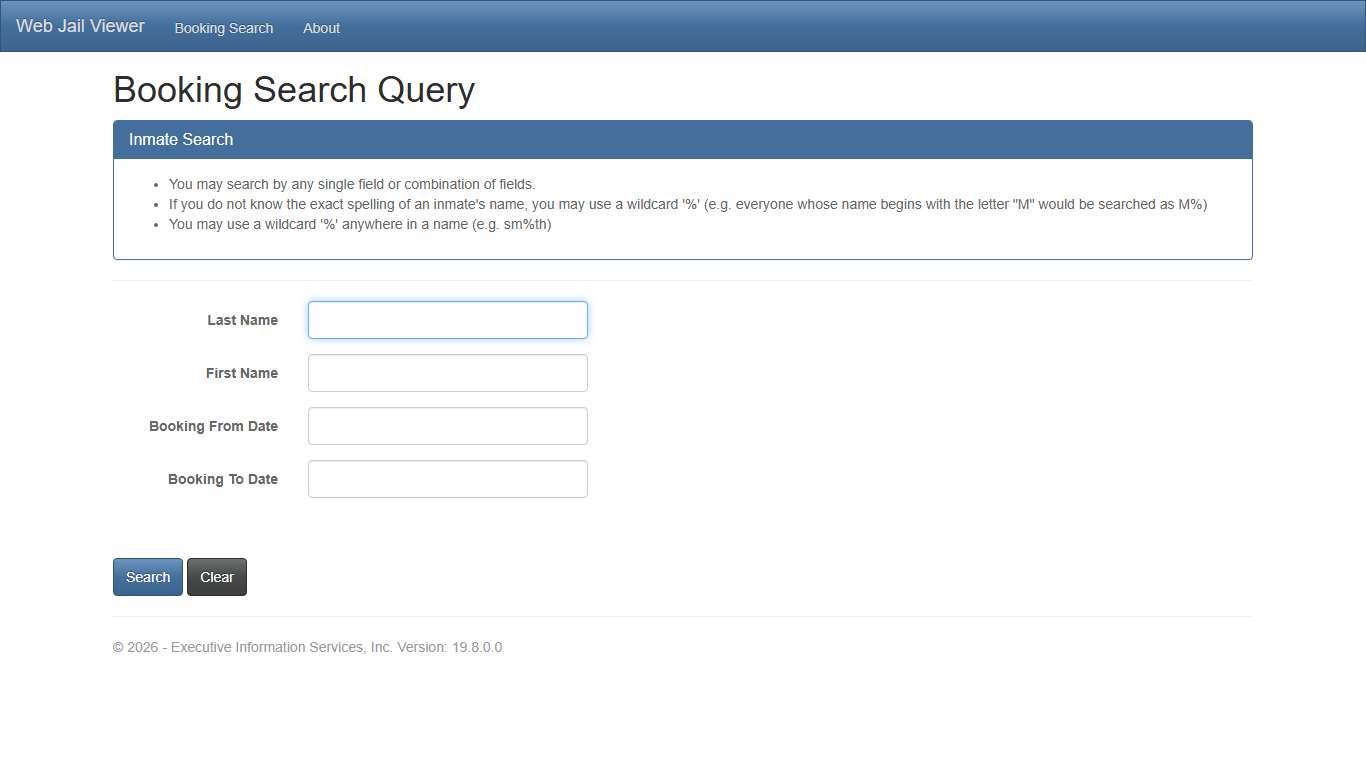
Task: Click the Booking Search Query heading
Action: (293, 90)
